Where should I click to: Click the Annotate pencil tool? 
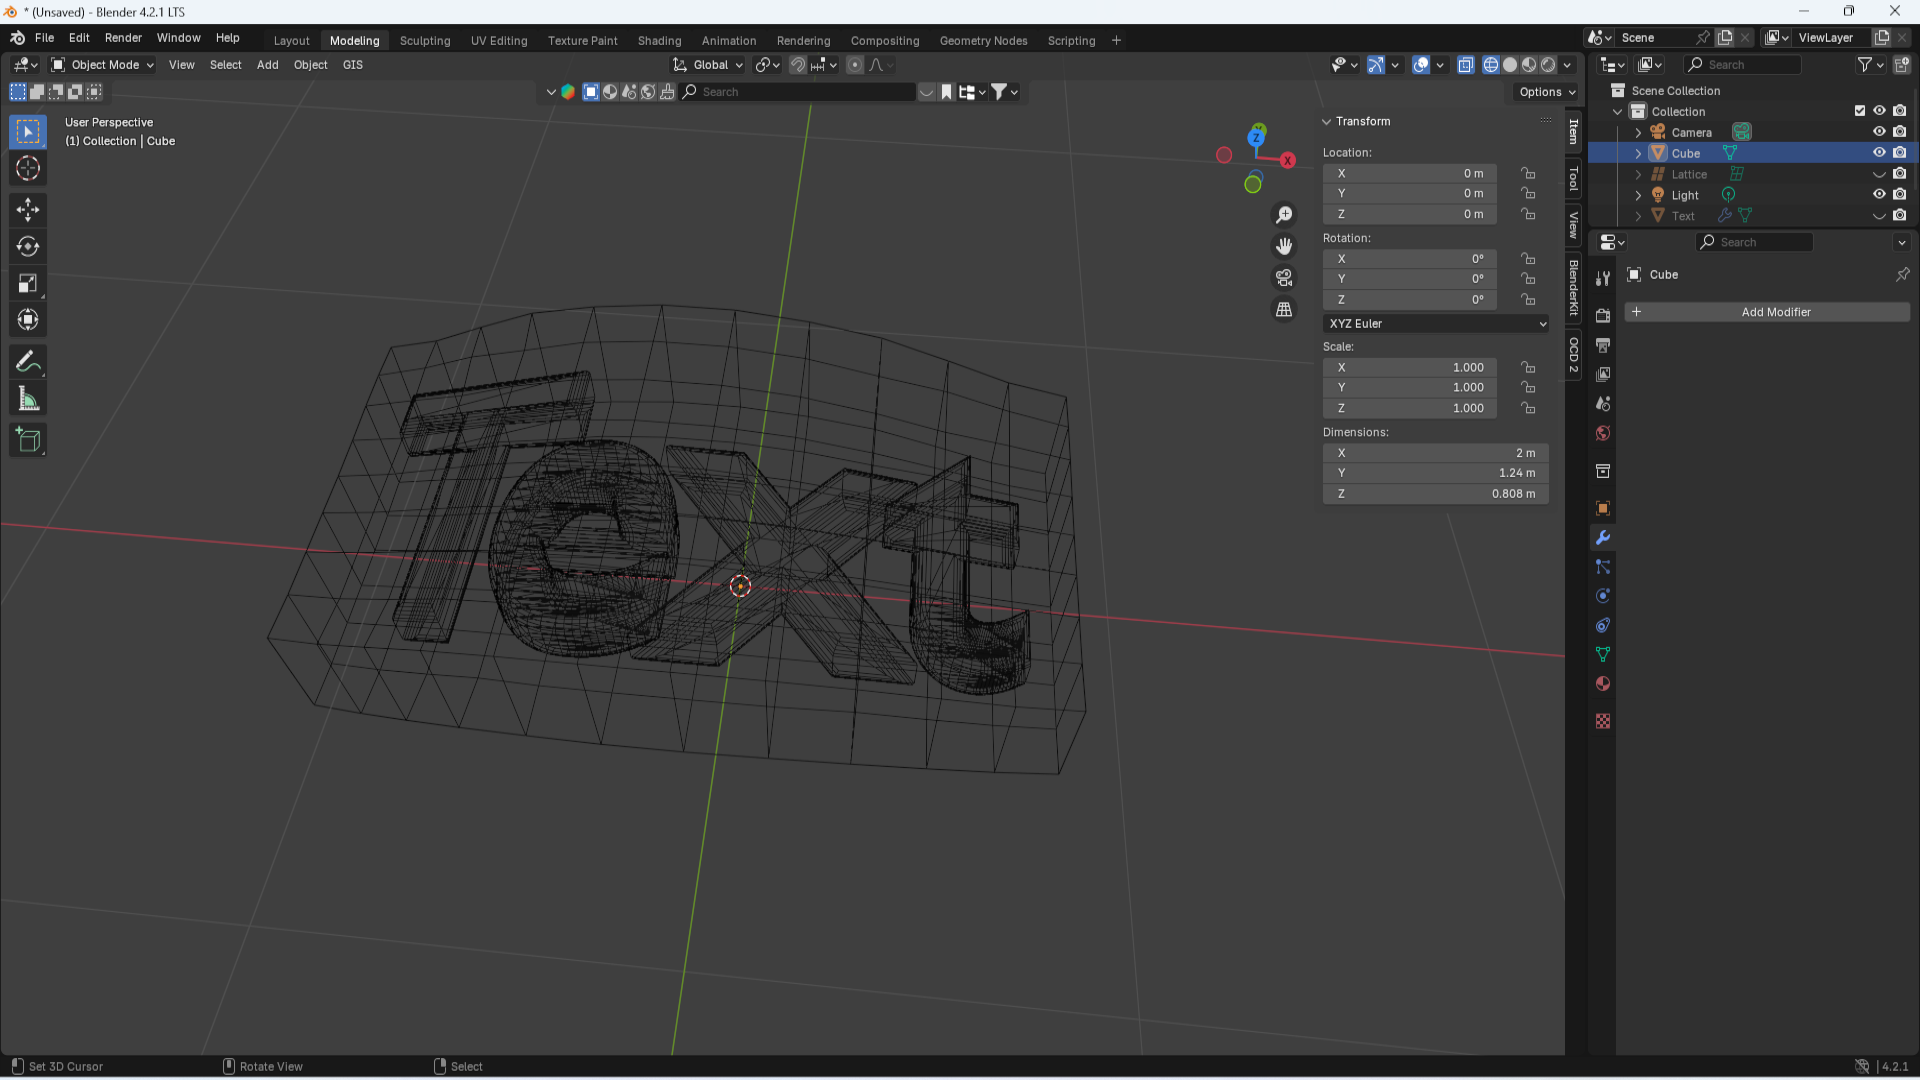point(28,362)
